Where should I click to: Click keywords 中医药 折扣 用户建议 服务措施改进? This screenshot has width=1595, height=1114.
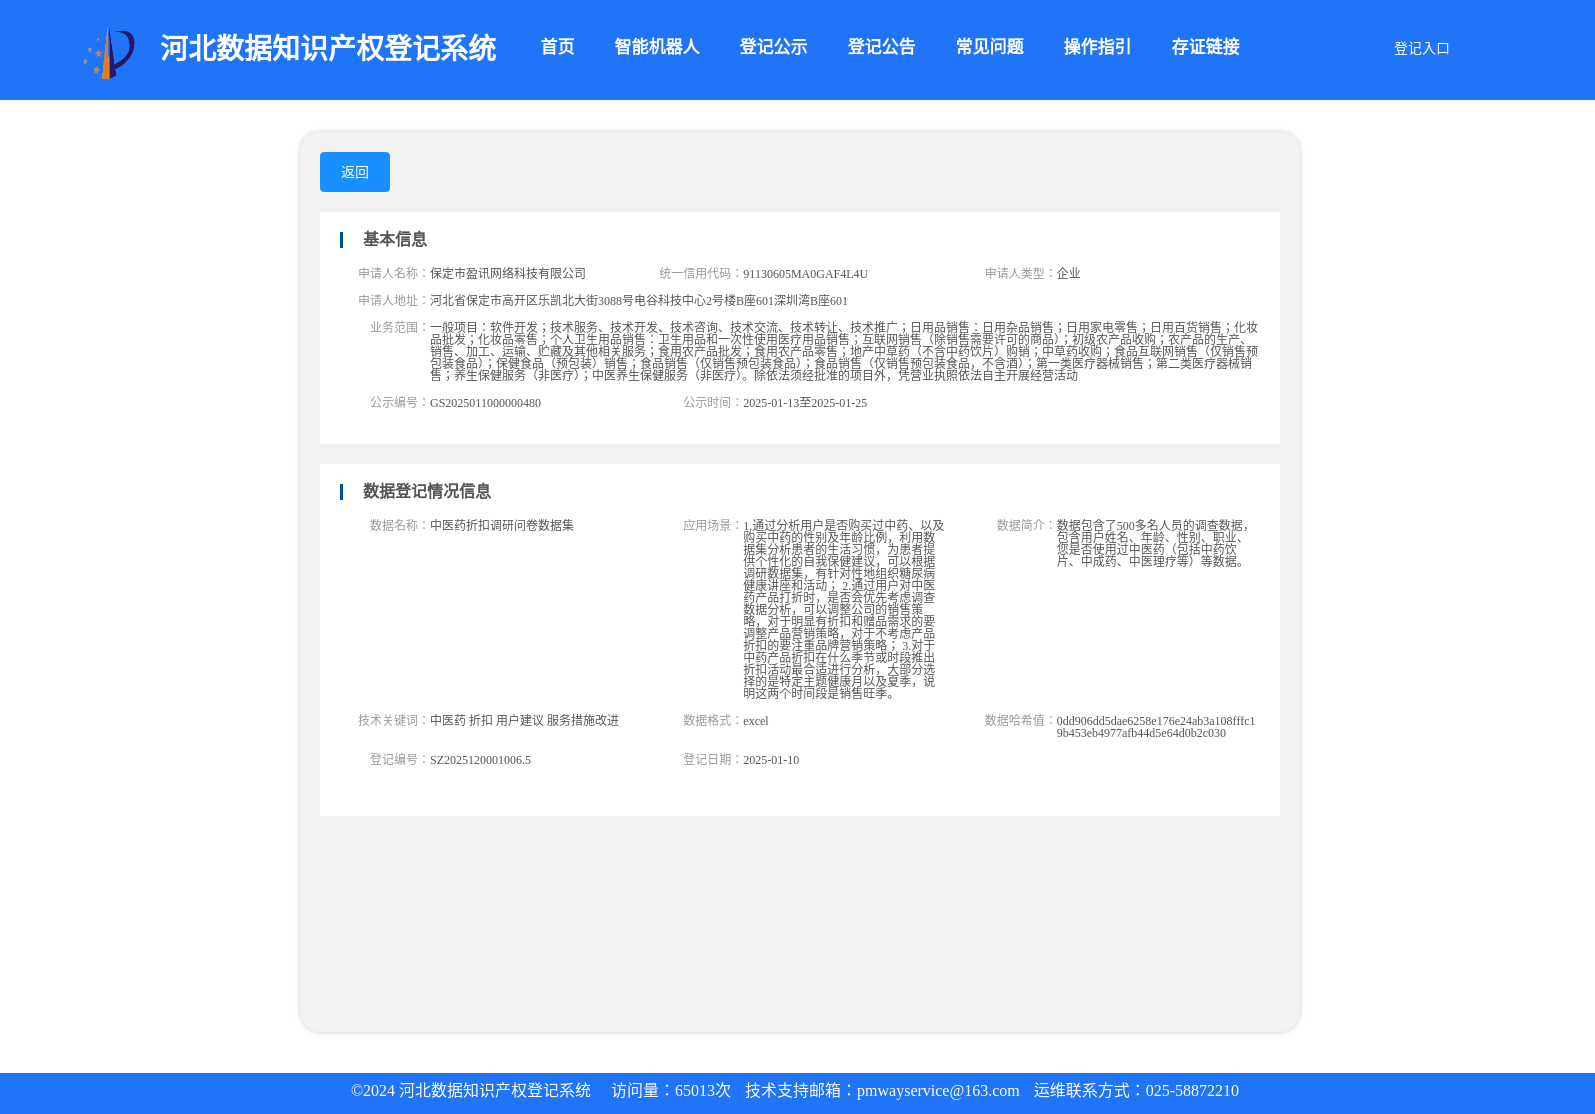(524, 721)
